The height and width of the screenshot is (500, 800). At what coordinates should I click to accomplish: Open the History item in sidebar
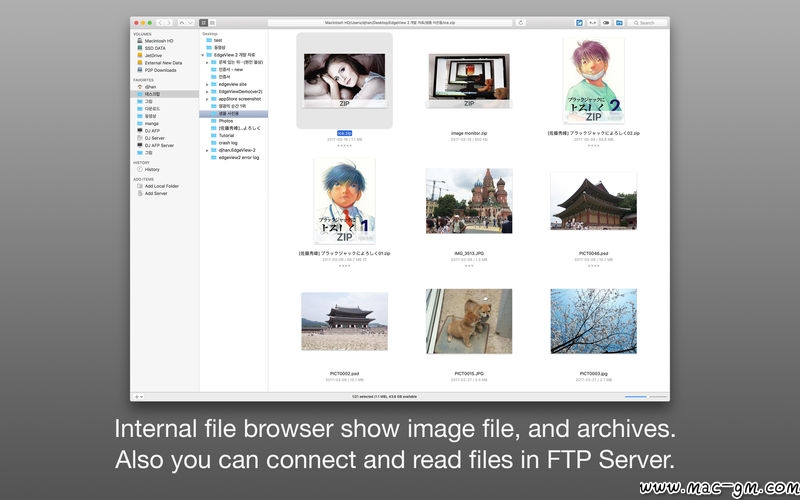pyautogui.click(x=151, y=169)
